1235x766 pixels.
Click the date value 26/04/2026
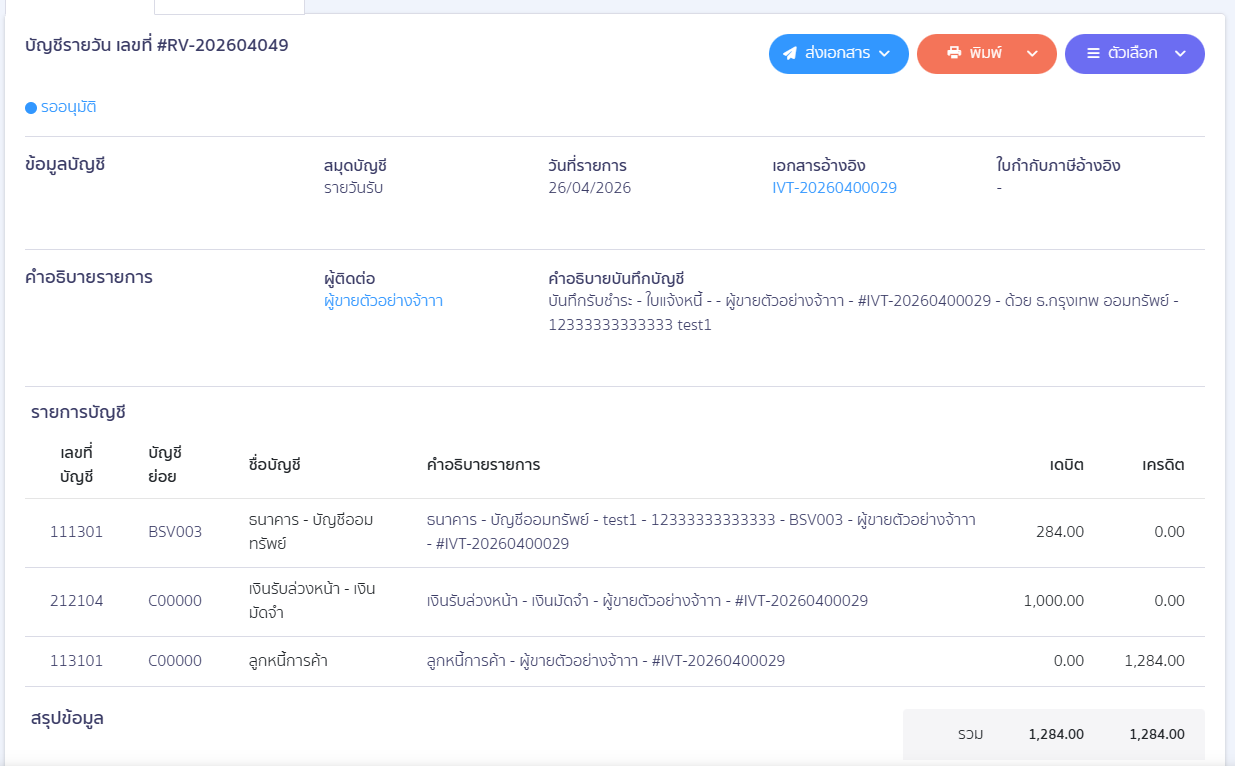590,188
